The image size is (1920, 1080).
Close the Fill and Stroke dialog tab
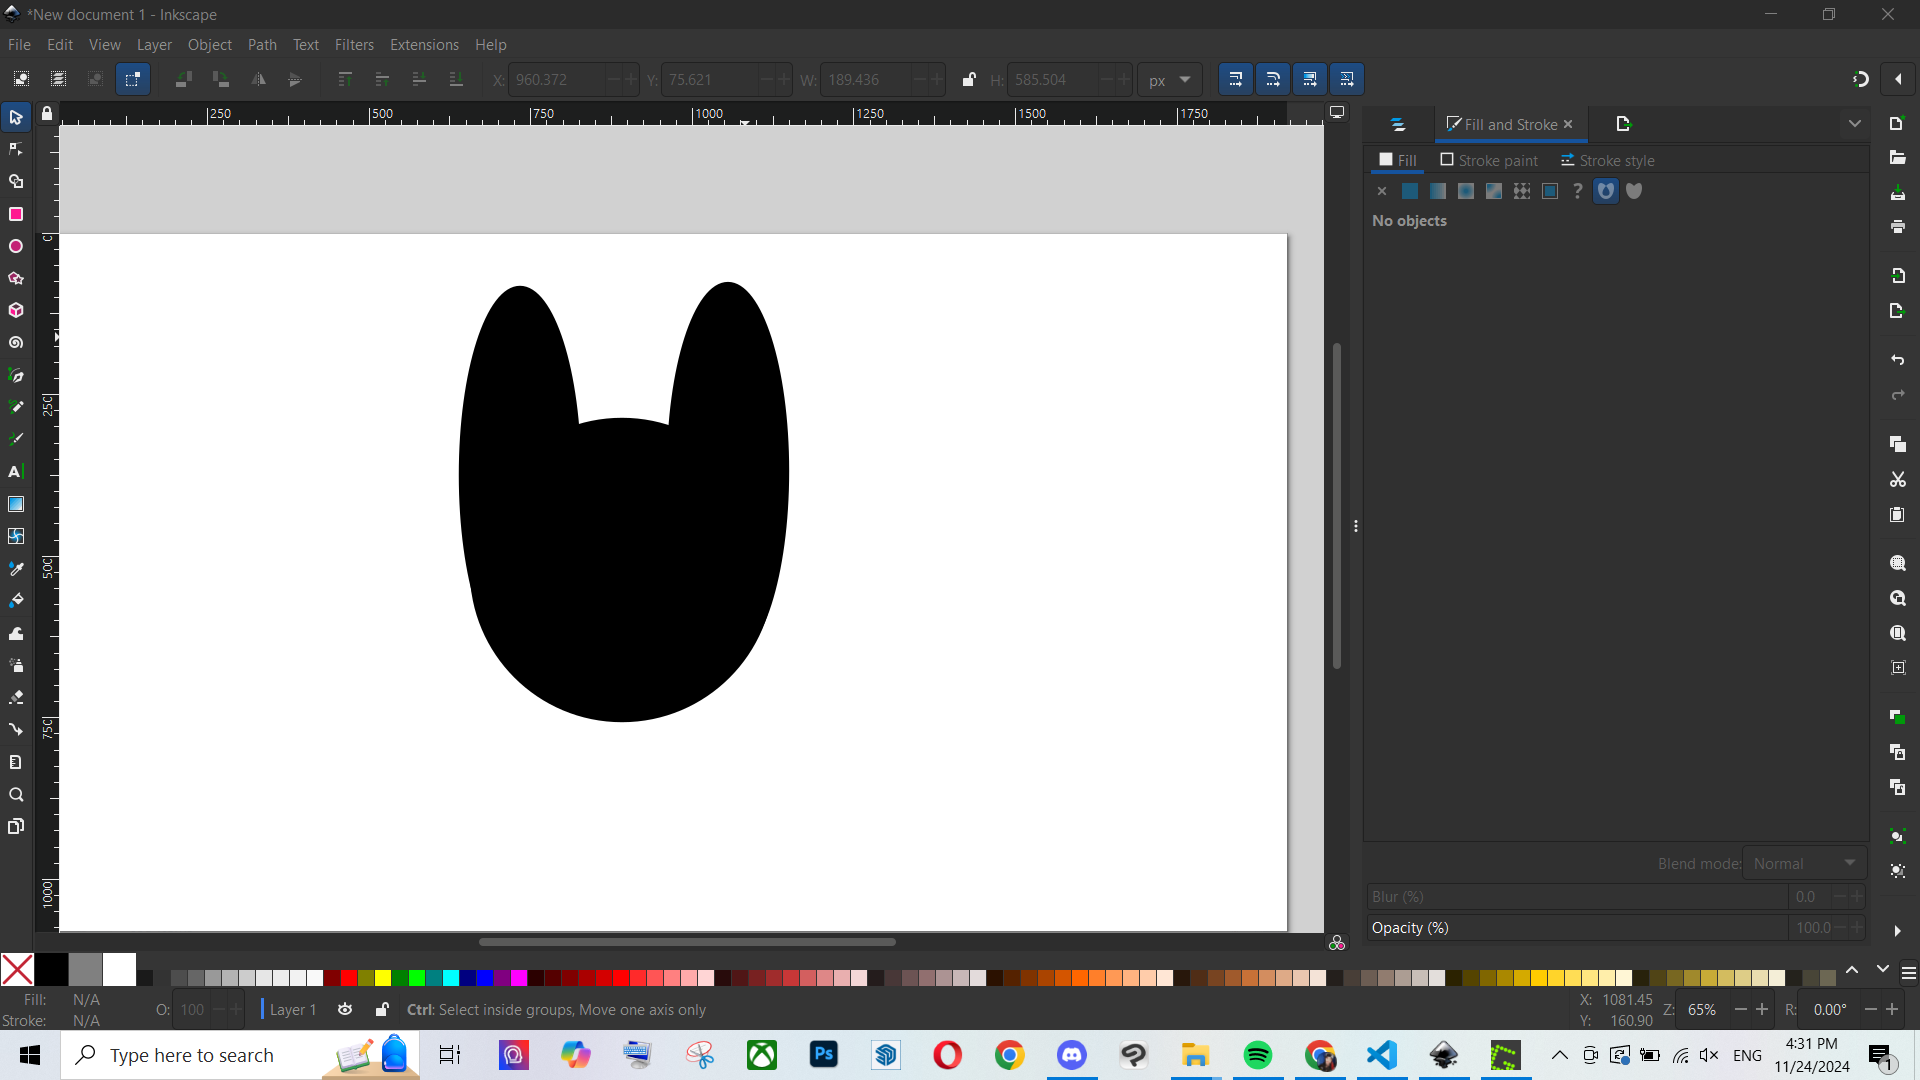click(1568, 124)
